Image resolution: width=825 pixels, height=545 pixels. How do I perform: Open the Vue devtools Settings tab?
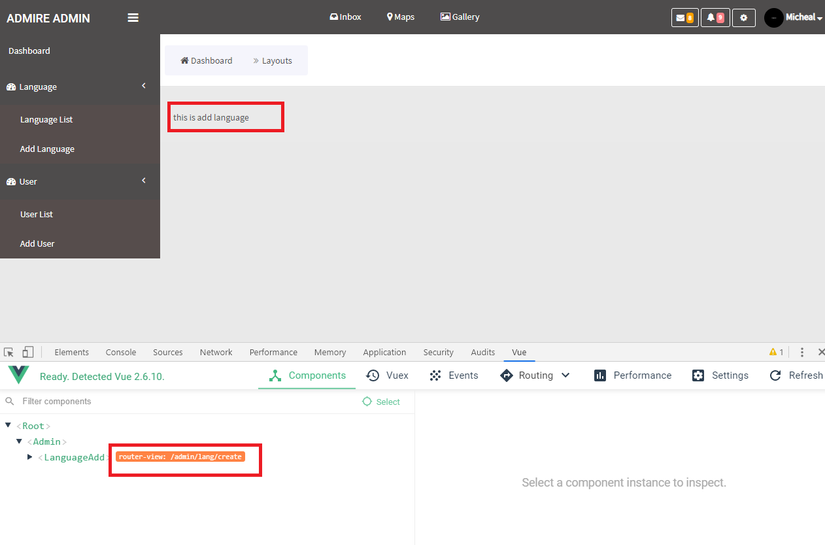pos(720,376)
